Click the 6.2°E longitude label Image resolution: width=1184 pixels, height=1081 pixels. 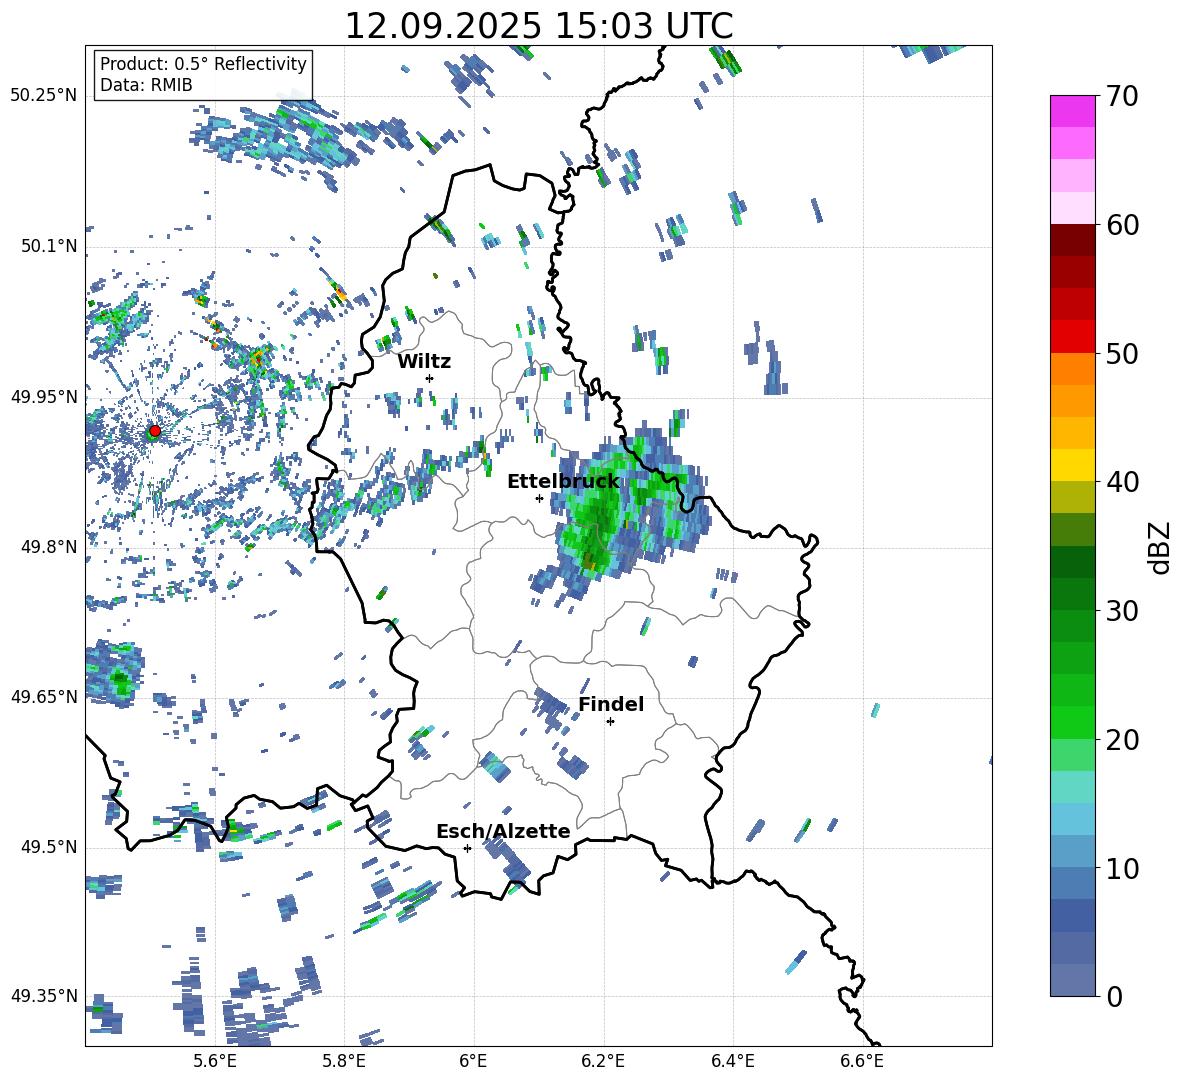tap(603, 1061)
